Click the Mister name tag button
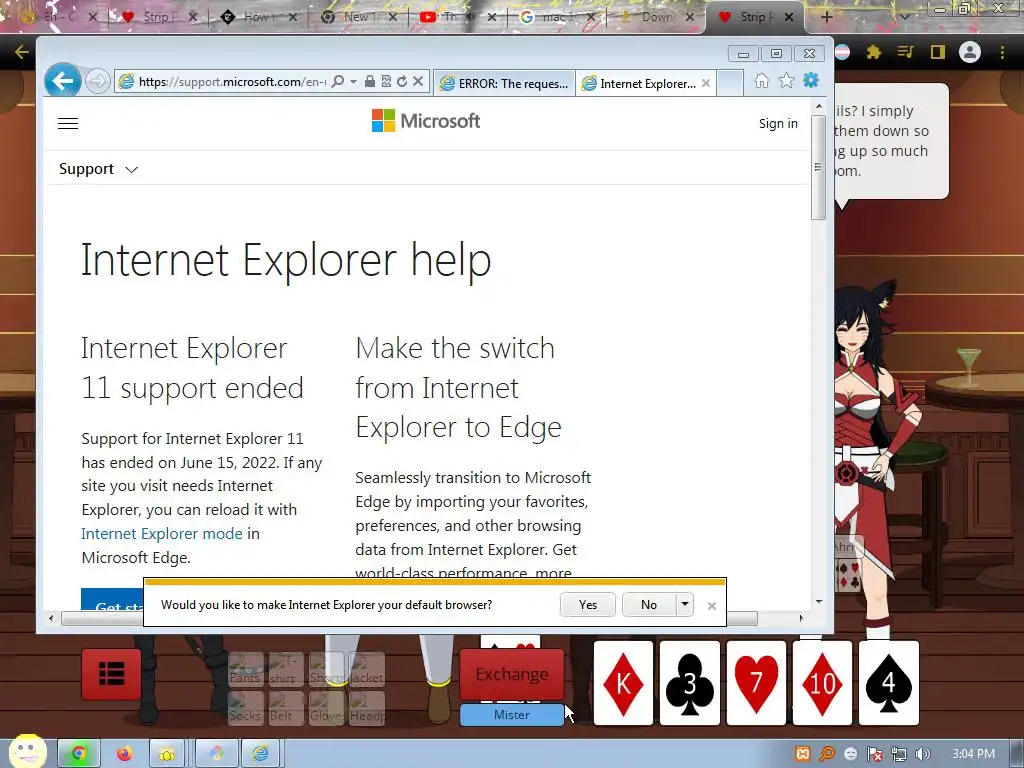 (x=512, y=714)
